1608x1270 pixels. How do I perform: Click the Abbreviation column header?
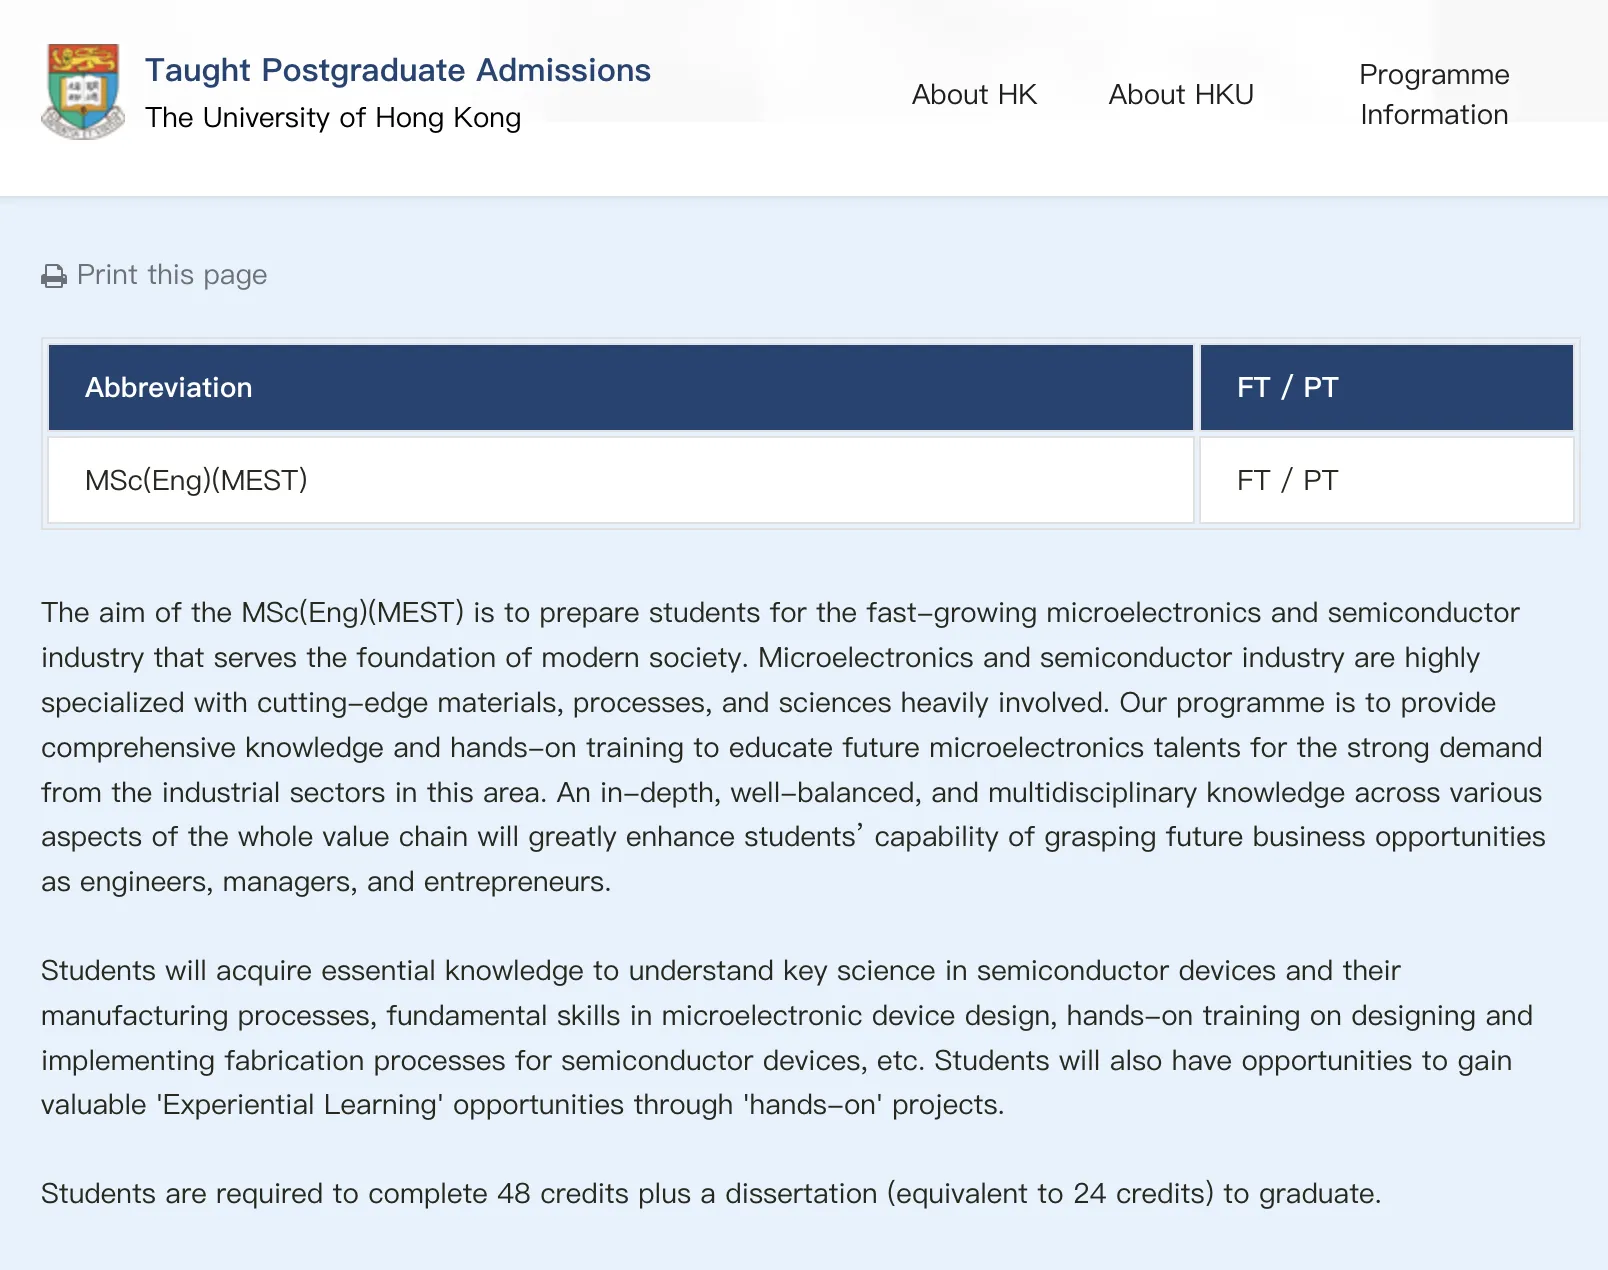tap(168, 388)
